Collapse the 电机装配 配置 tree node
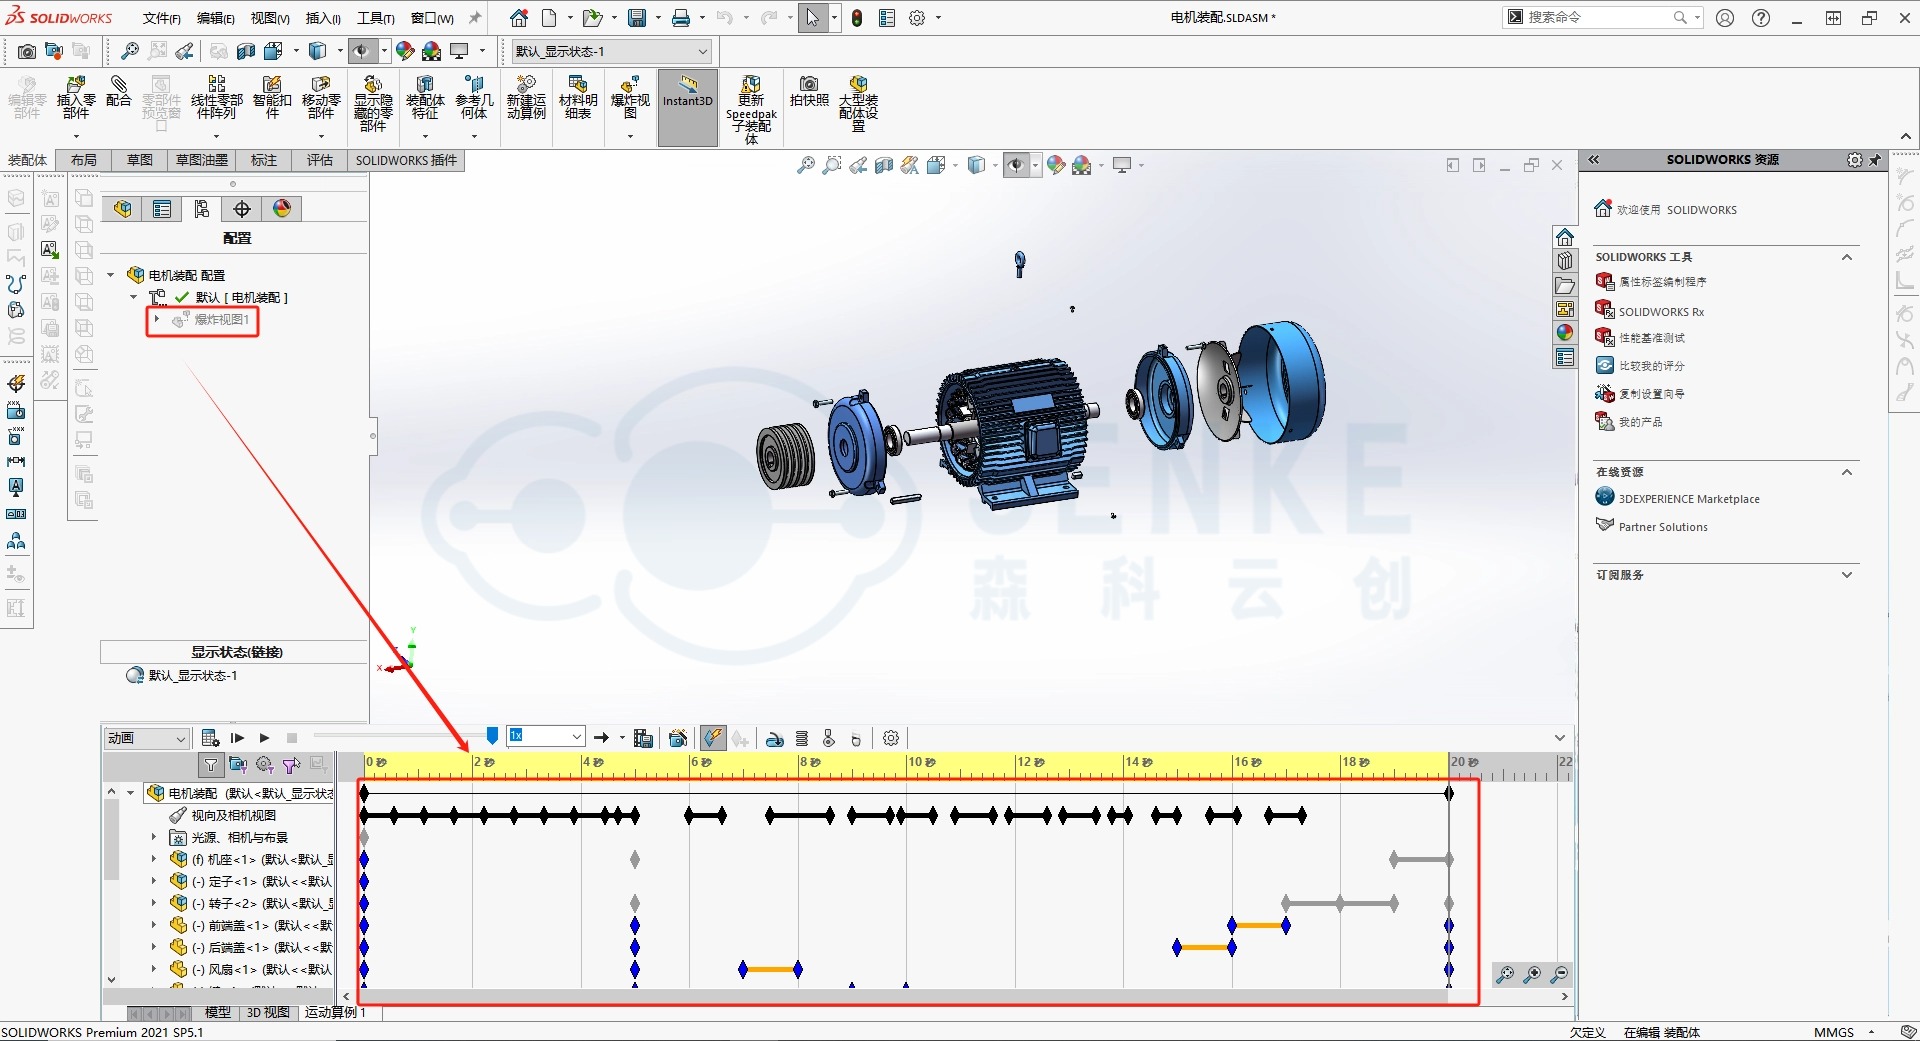1920x1041 pixels. coord(111,275)
